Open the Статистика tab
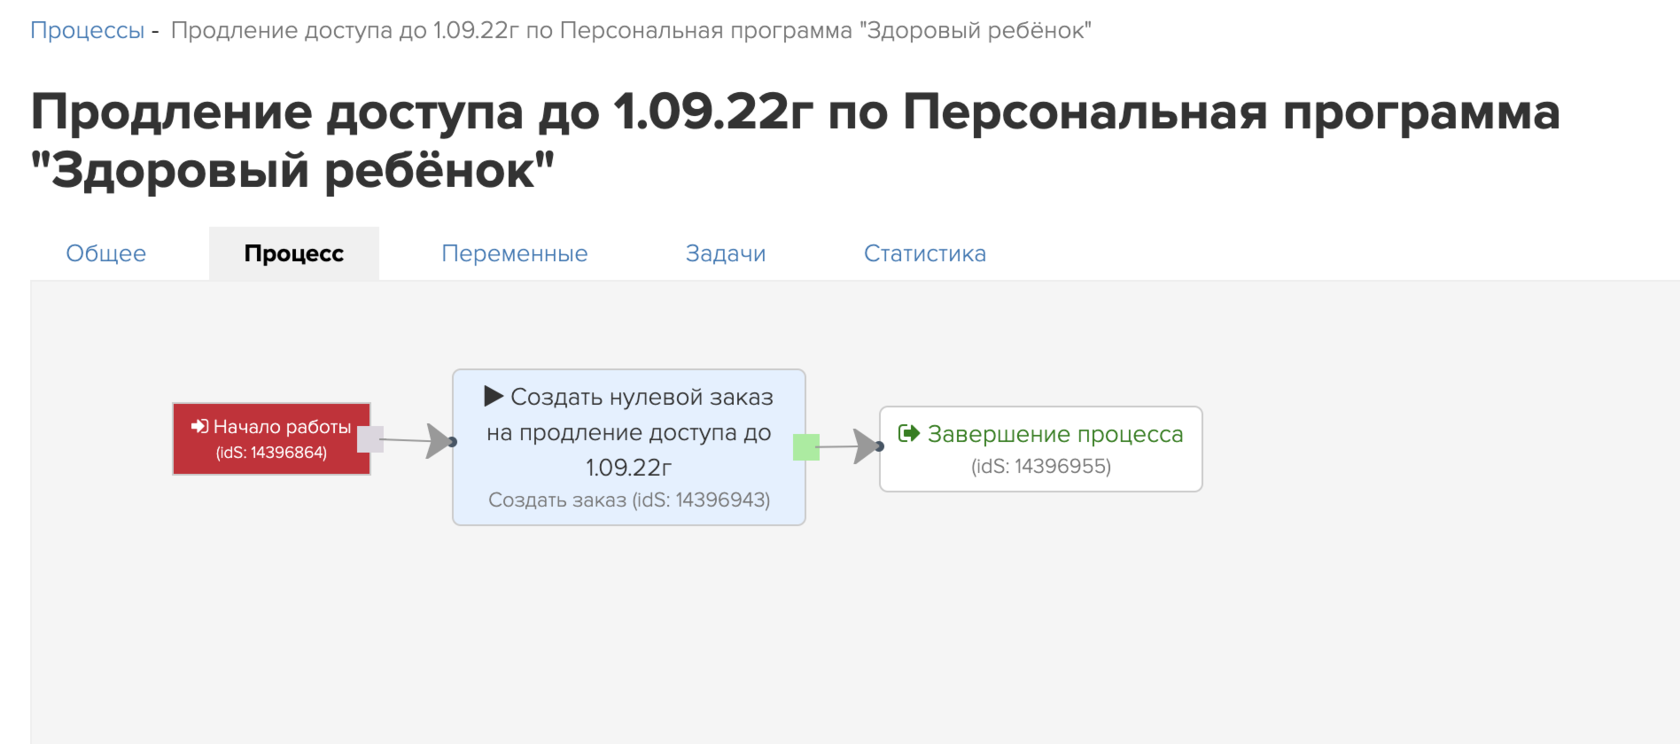The image size is (1680, 744). [x=925, y=254]
